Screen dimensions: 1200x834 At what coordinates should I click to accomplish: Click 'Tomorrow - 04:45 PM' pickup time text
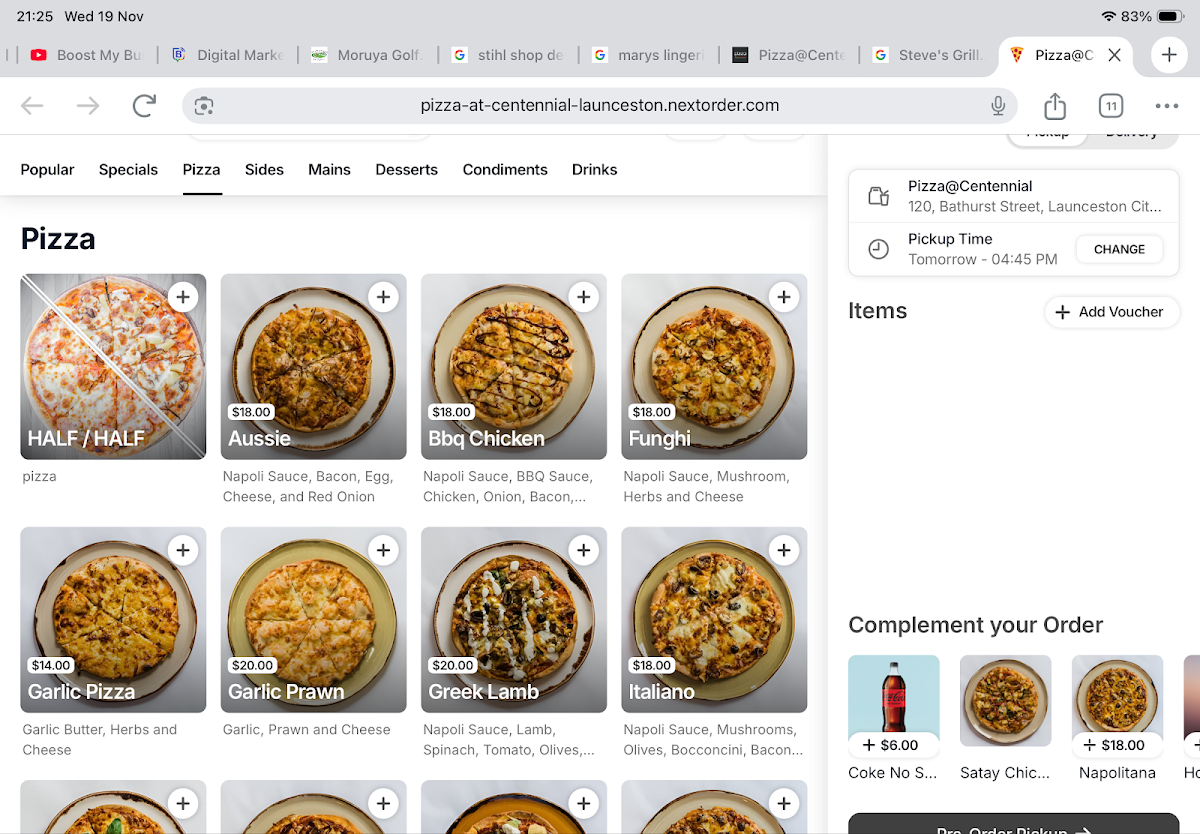click(982, 259)
